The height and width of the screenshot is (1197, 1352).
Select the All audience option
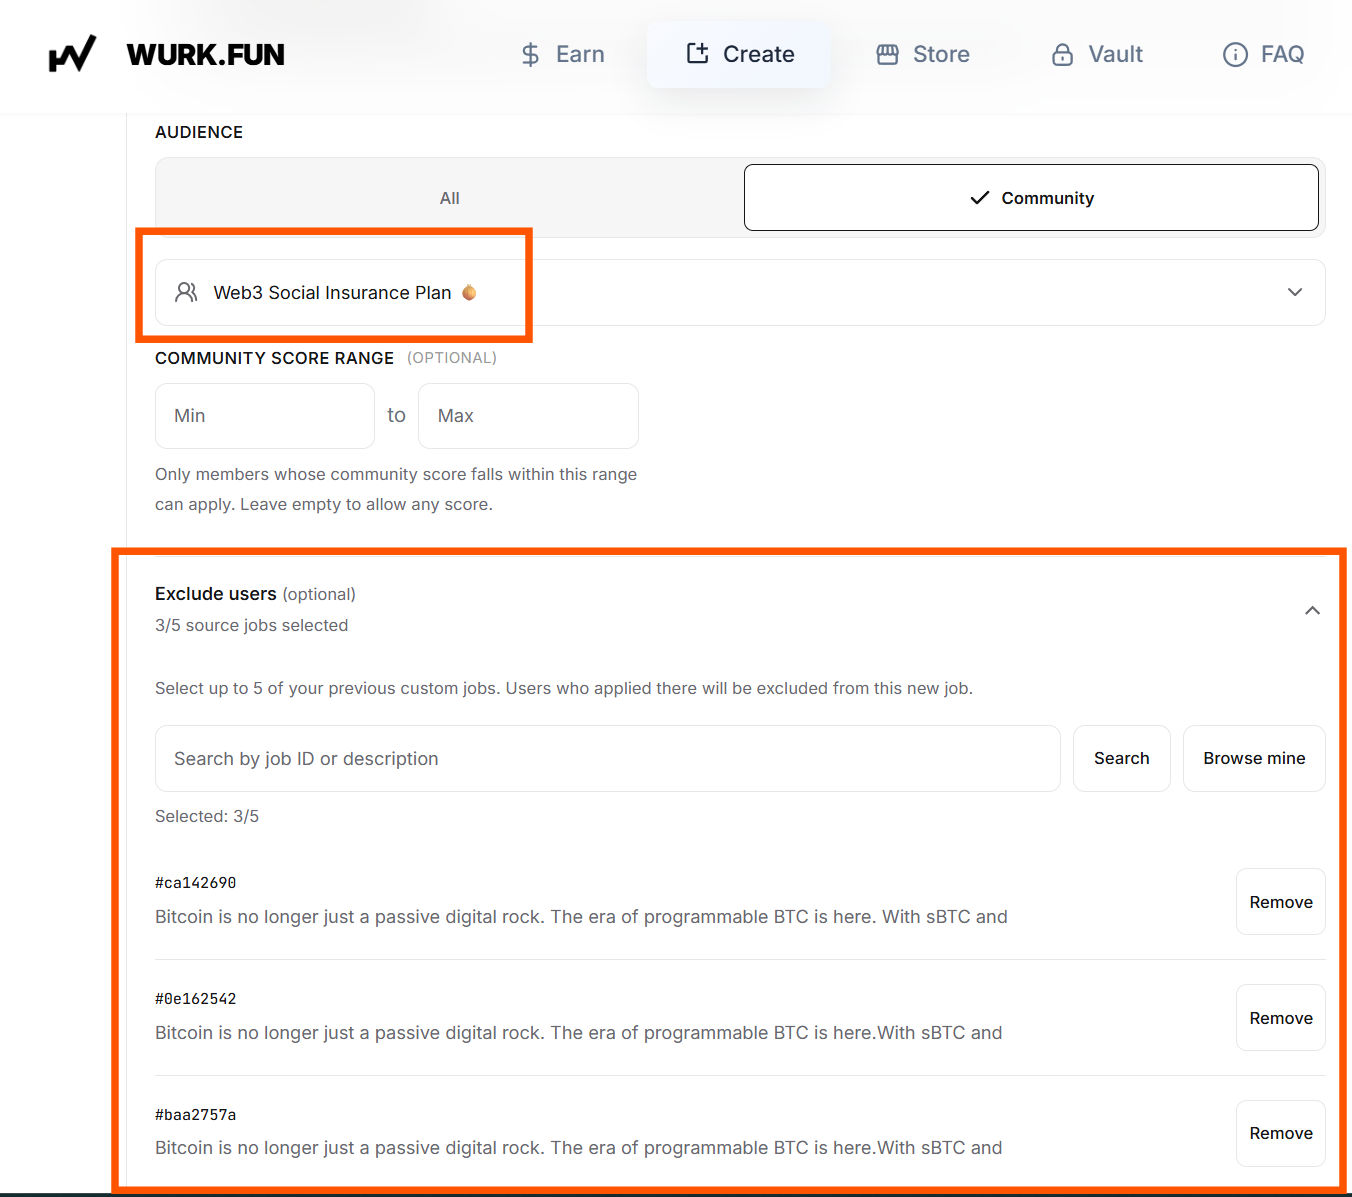coord(450,198)
